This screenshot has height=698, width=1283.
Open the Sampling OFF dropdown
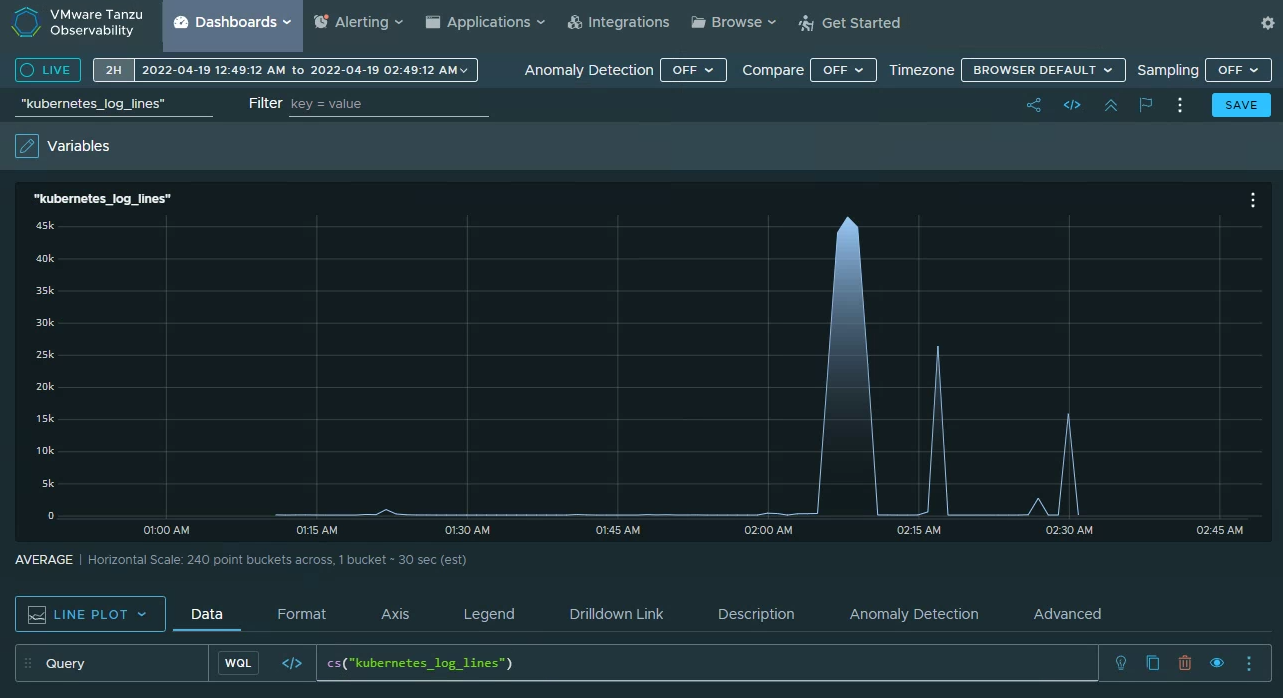1238,70
